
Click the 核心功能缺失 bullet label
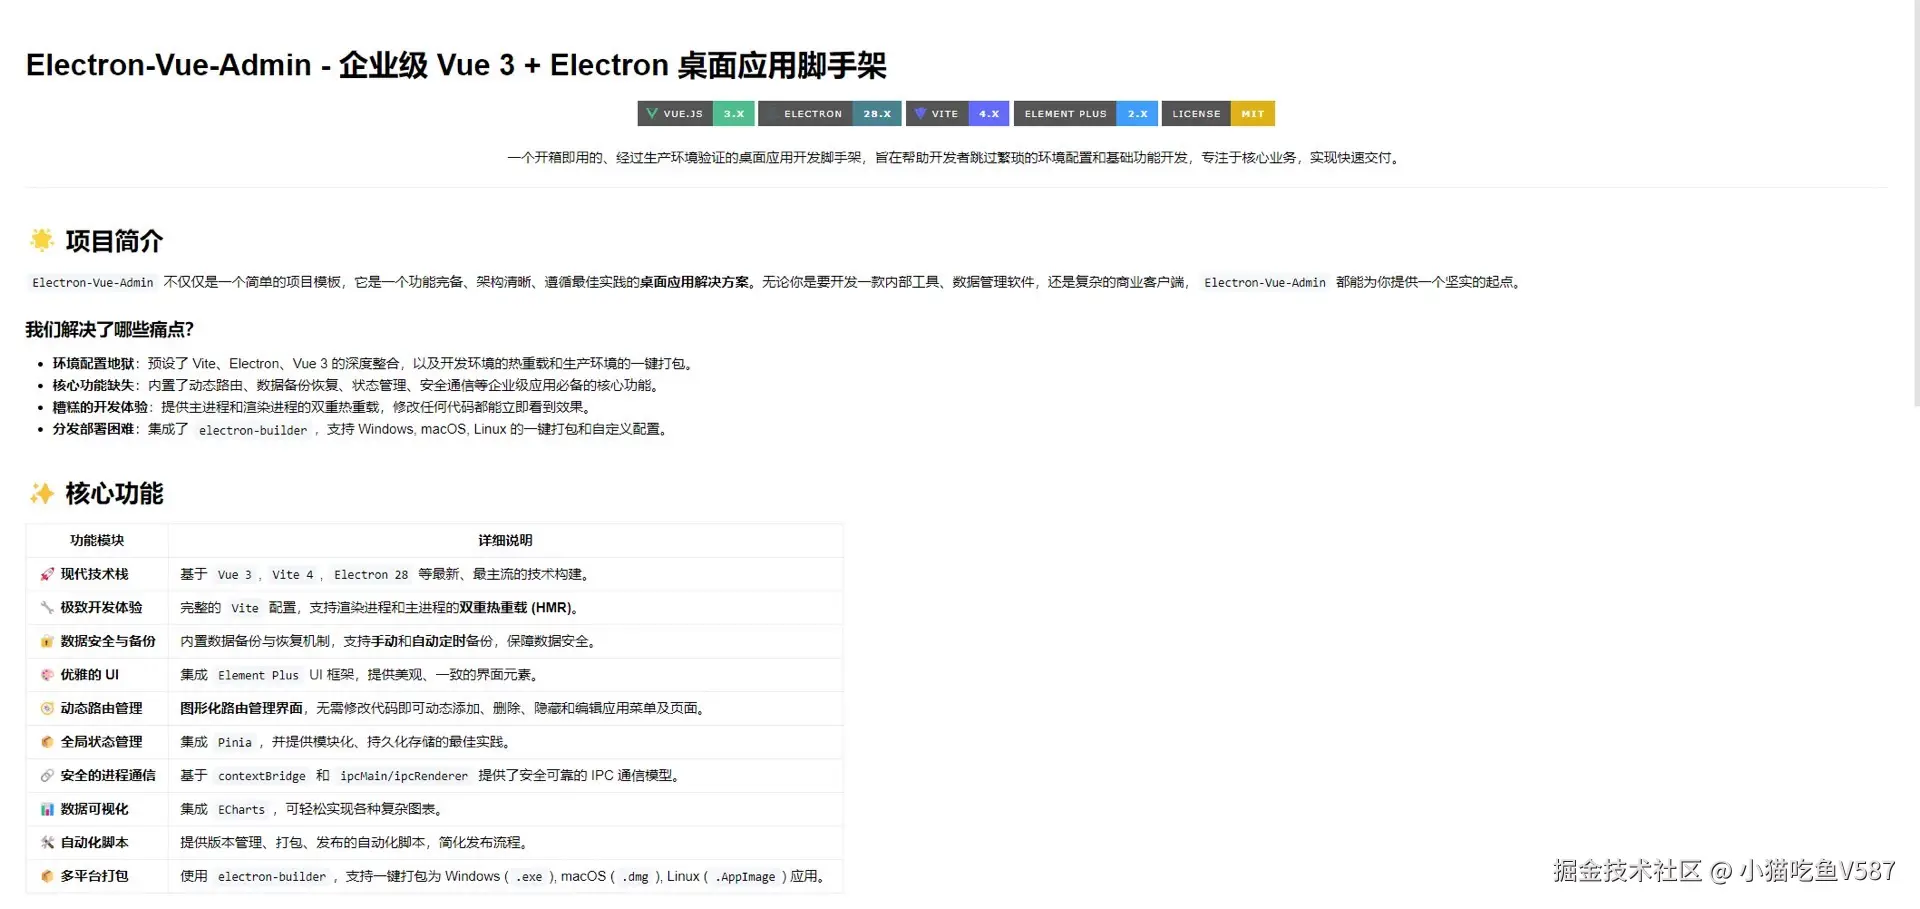tap(93, 385)
